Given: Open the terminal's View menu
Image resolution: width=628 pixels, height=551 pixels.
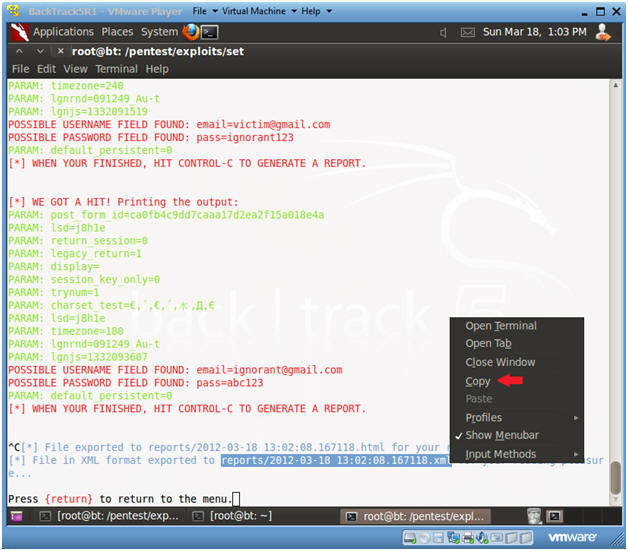Looking at the screenshot, I should pyautogui.click(x=75, y=69).
